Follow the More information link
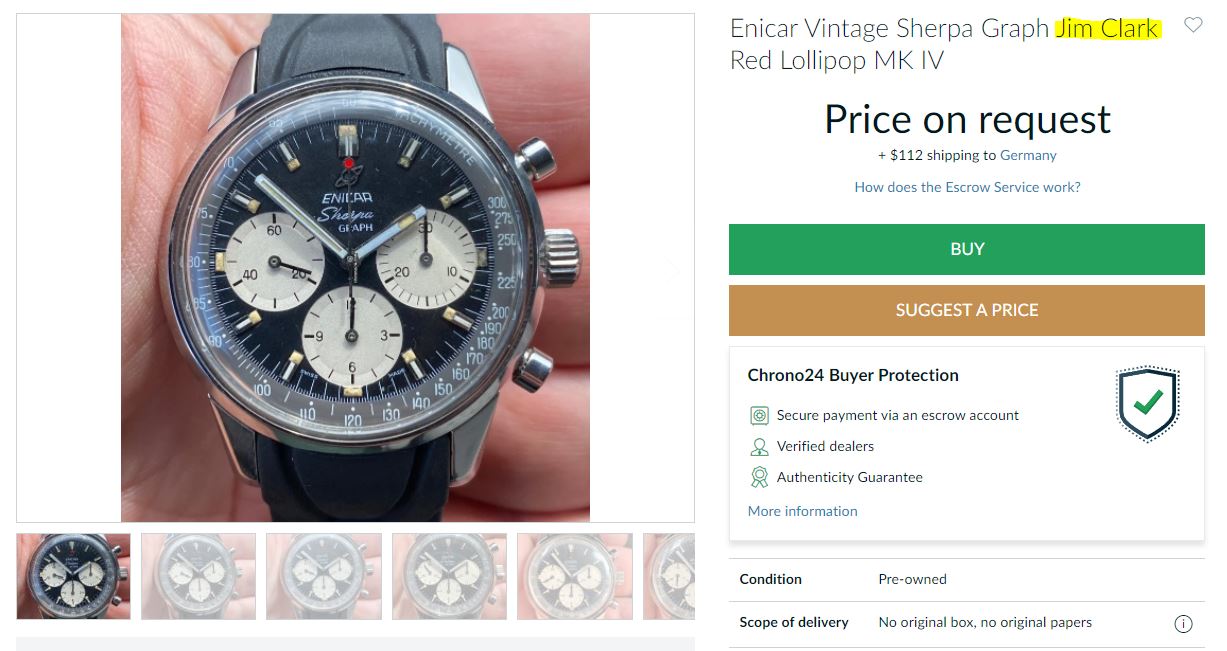Screen dimensions: 1227x651 click(802, 511)
